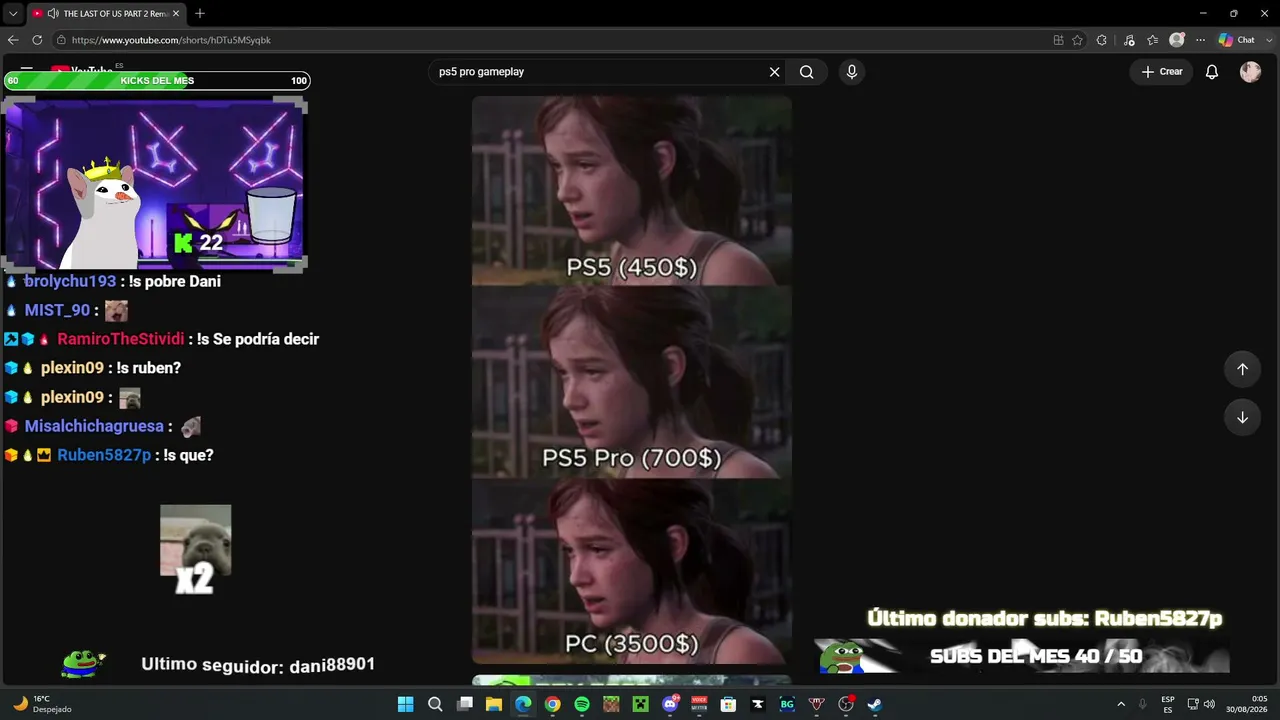Open browser settings and more menu
This screenshot has width=1280, height=720.
1200,40
